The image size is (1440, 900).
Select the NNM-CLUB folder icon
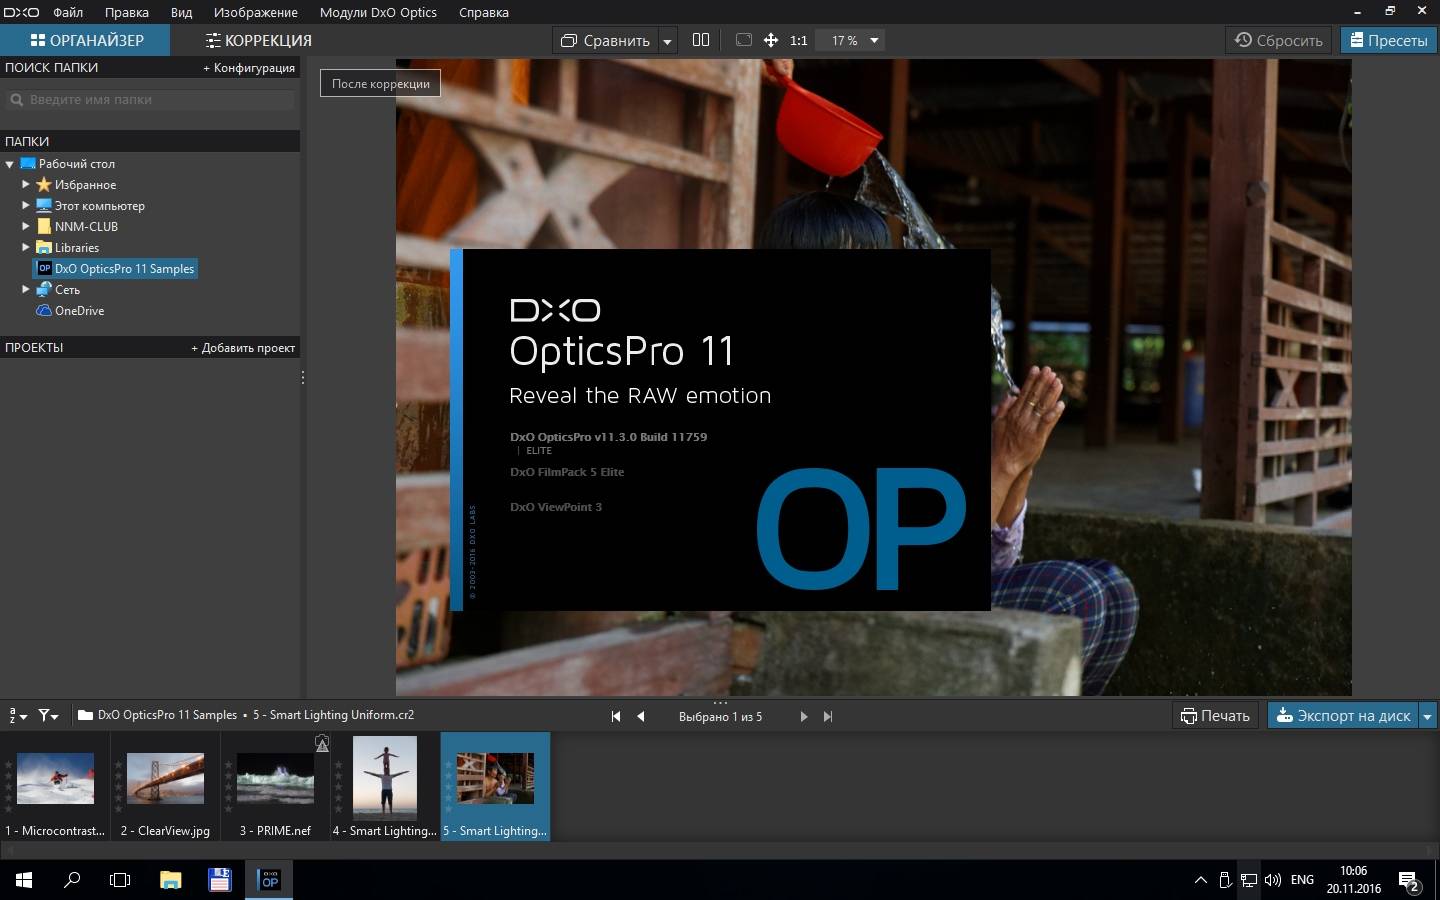coord(44,226)
